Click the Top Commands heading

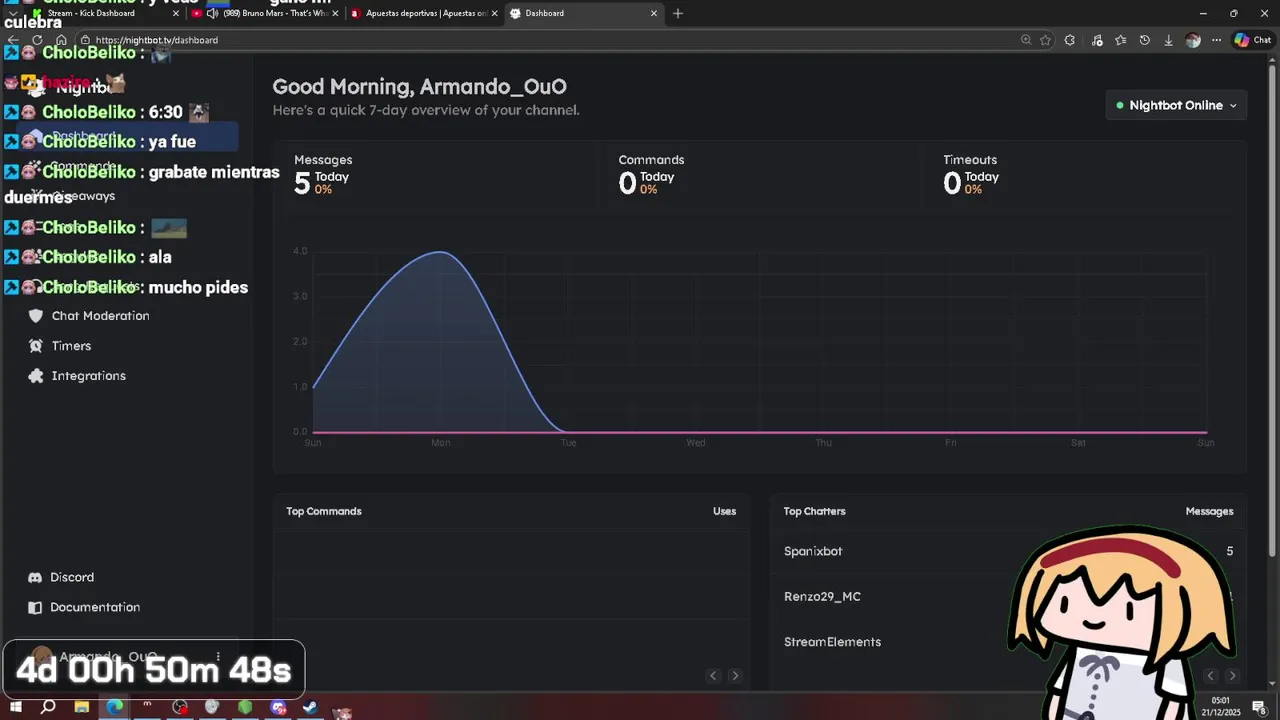pyautogui.click(x=324, y=511)
